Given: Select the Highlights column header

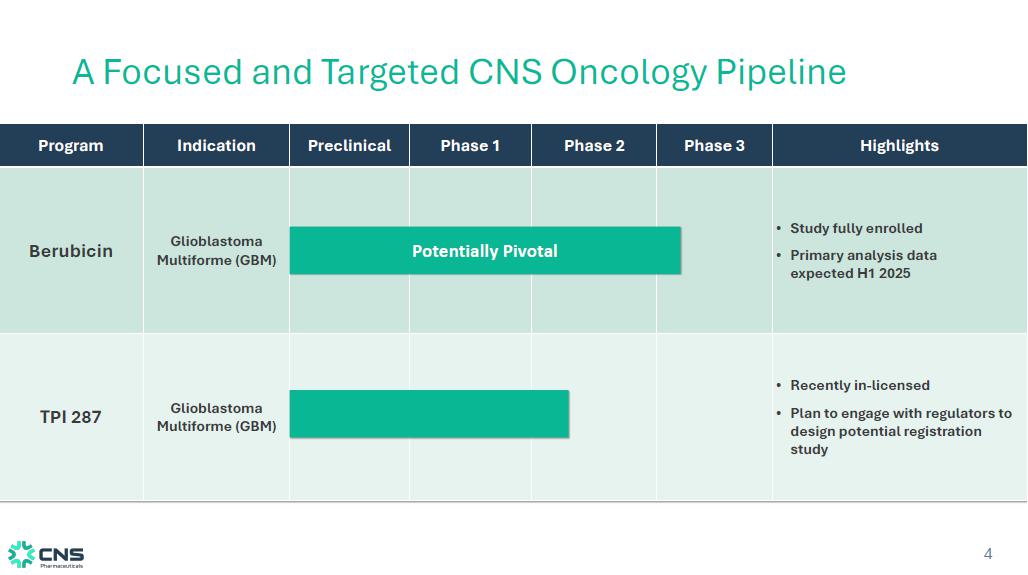Looking at the screenshot, I should (899, 146).
